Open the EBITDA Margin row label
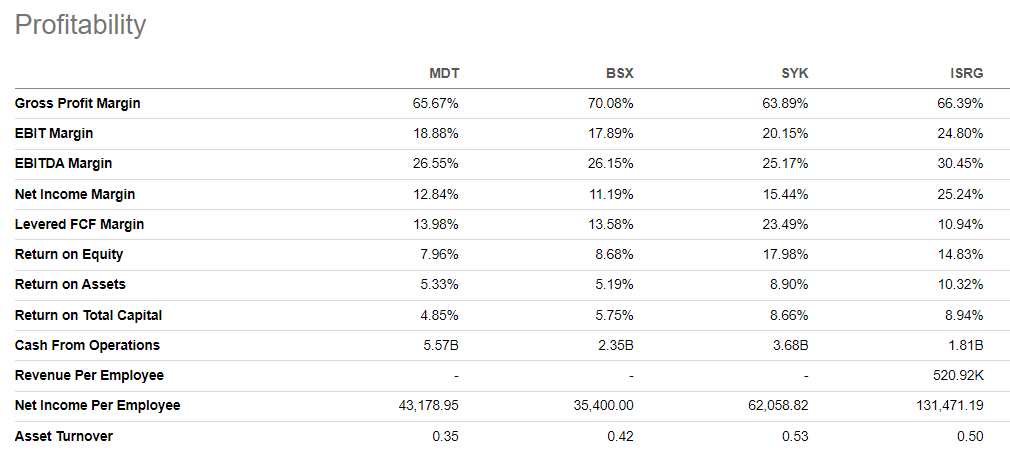Viewport: 1010px width, 458px height. click(63, 163)
